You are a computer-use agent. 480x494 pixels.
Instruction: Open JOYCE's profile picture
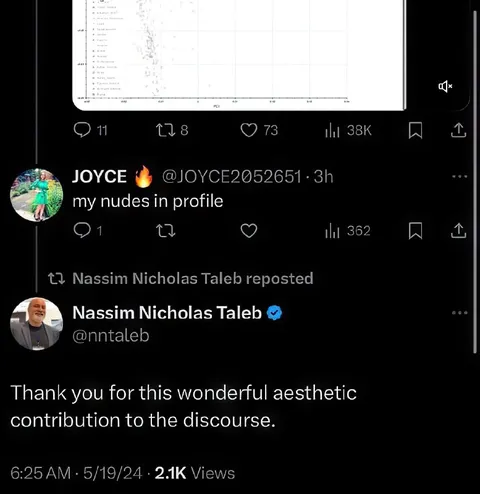(37, 195)
